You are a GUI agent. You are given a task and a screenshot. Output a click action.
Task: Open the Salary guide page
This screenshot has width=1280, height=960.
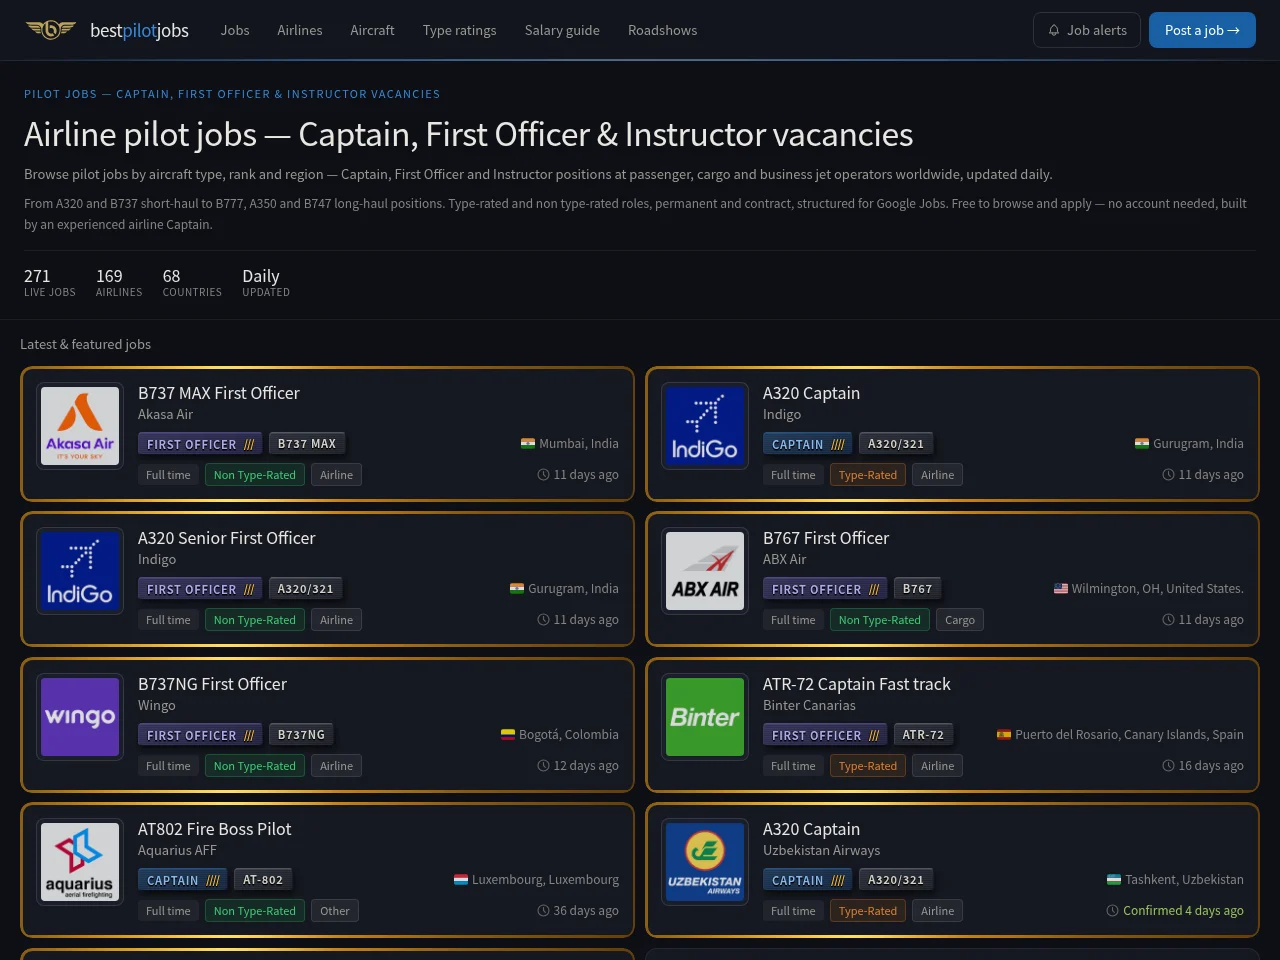562,30
